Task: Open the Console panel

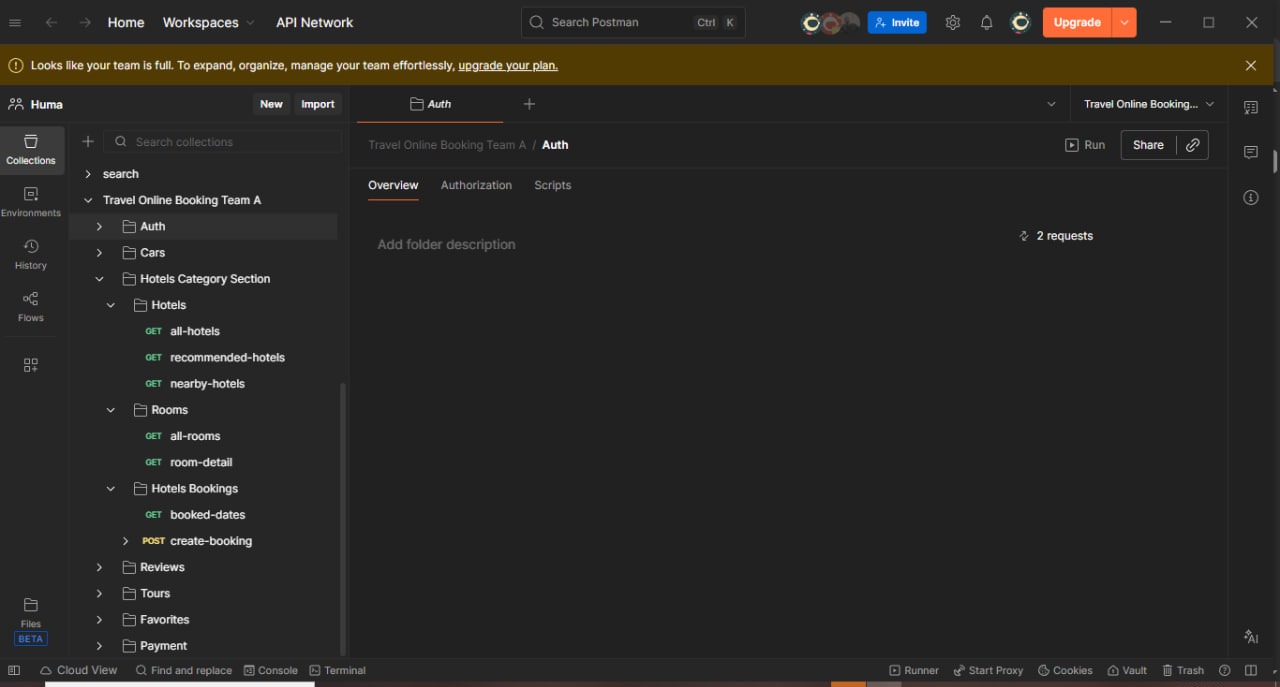Action: [270, 670]
